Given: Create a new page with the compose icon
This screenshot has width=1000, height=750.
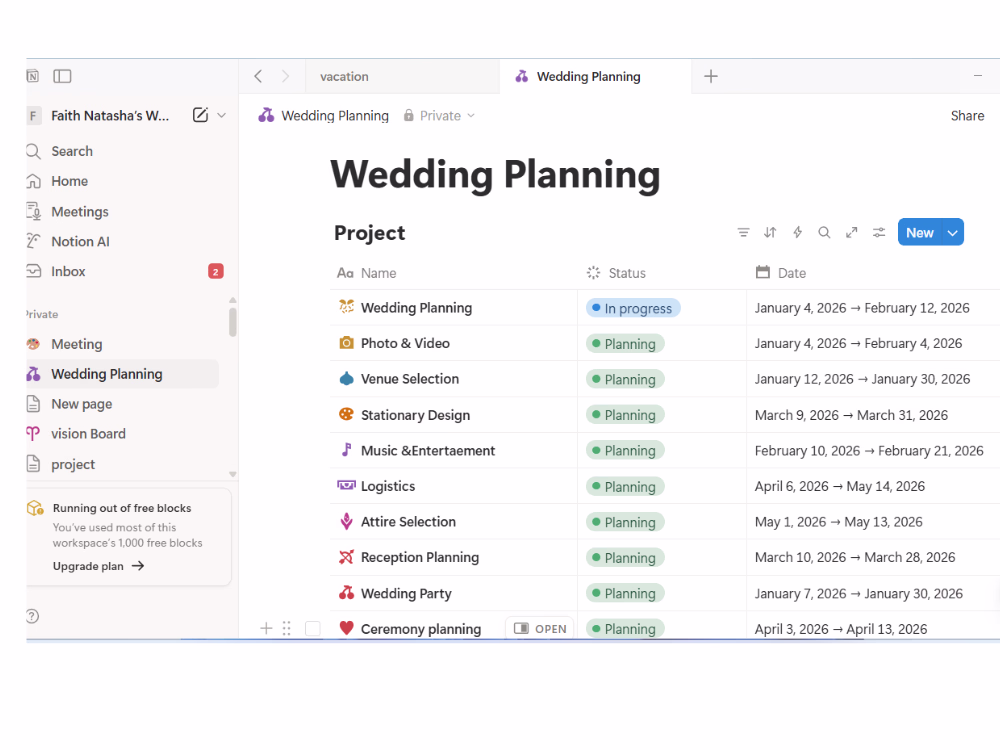Looking at the screenshot, I should 200,115.
